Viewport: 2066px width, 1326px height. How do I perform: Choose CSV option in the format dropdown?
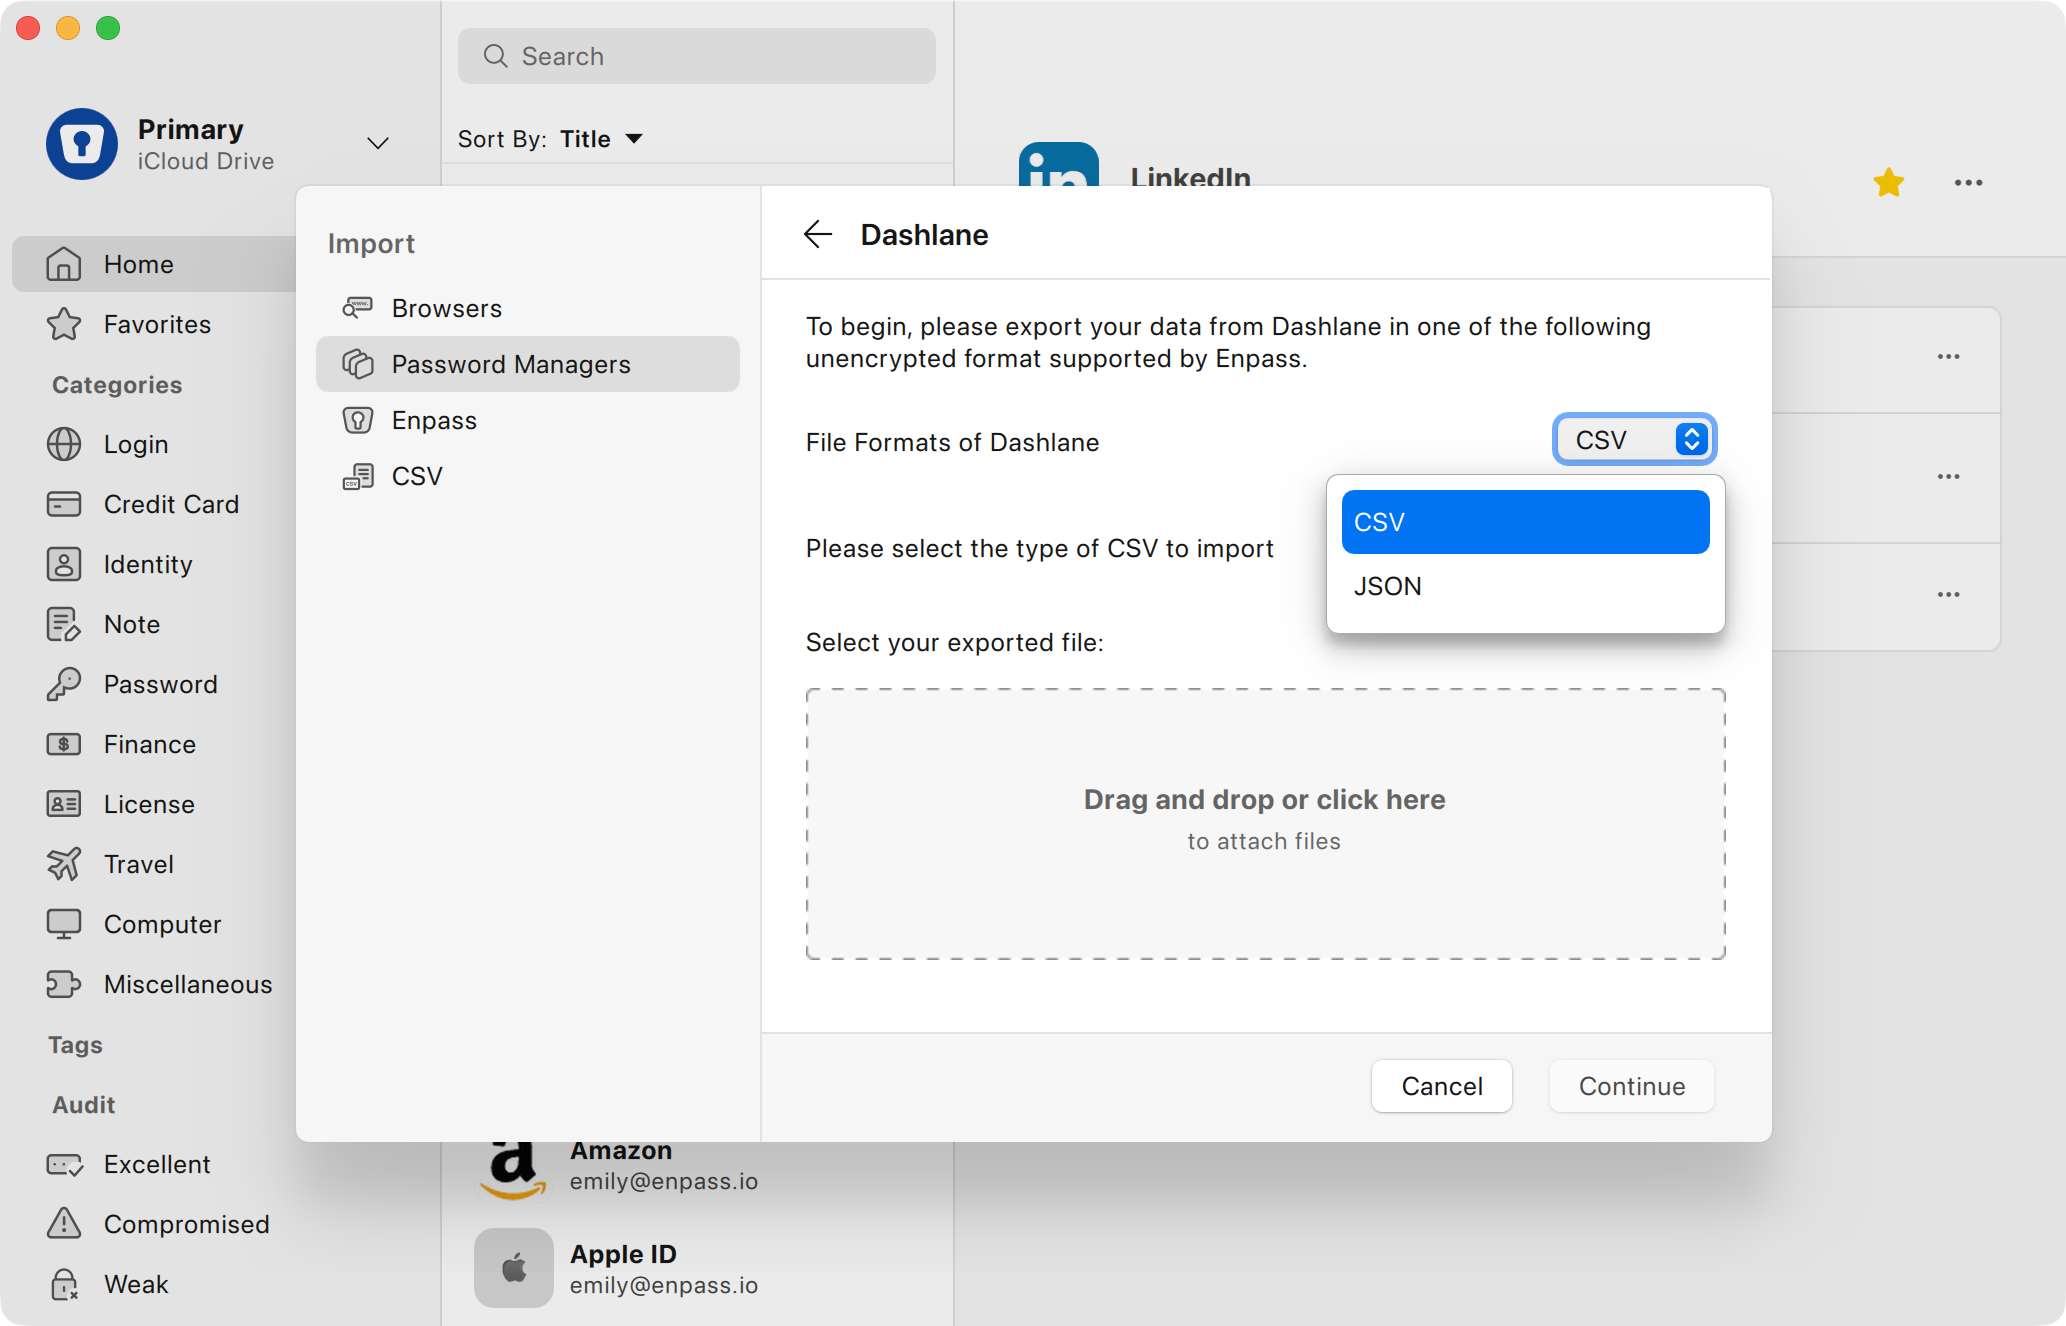(1525, 522)
